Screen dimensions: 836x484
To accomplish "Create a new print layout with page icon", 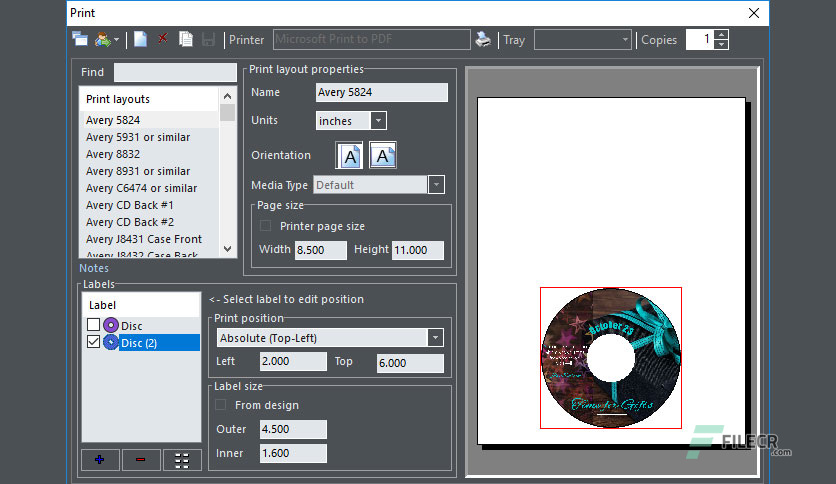I will [x=140, y=39].
